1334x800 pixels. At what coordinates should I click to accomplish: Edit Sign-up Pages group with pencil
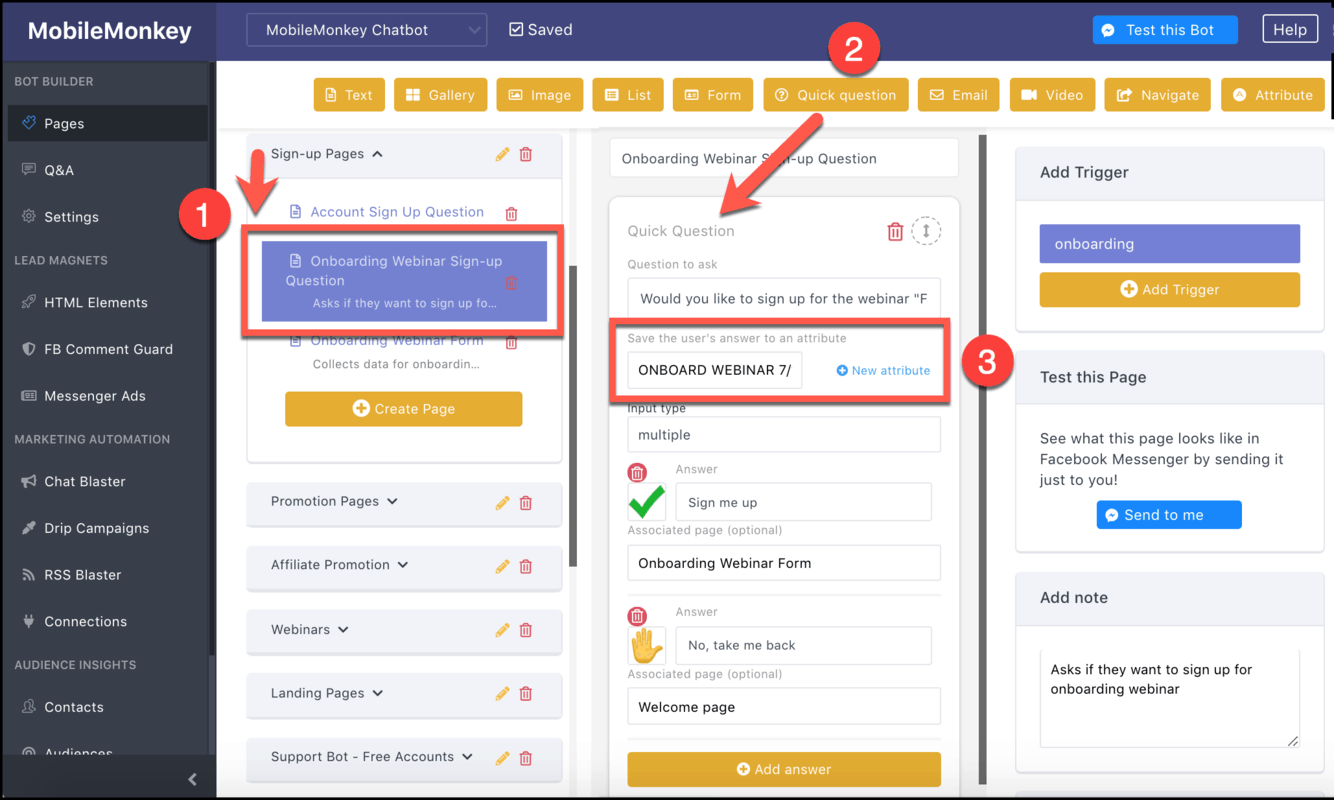coord(503,154)
